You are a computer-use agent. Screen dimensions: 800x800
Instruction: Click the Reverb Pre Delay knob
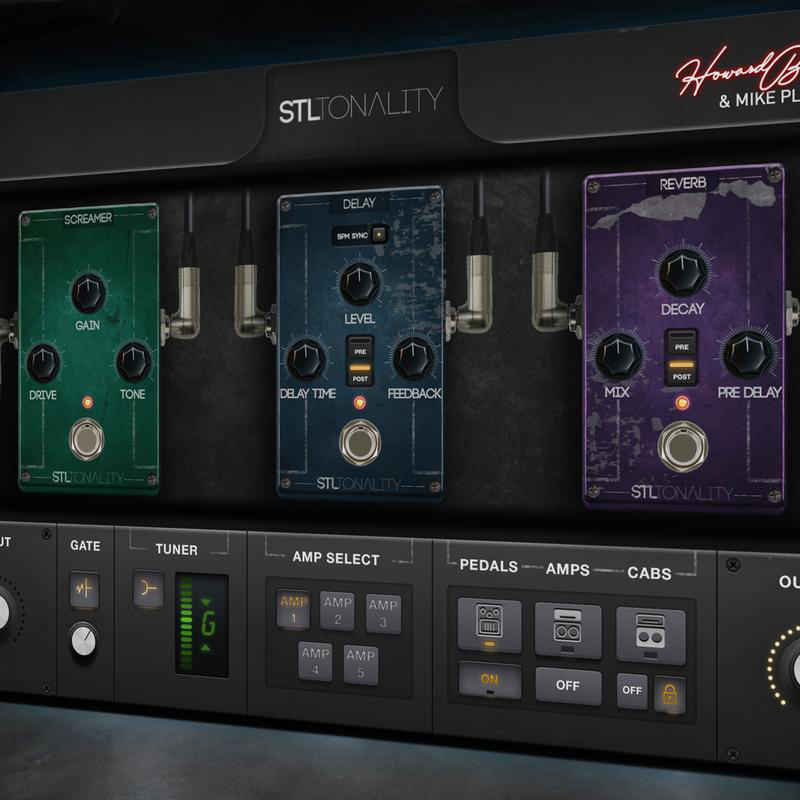747,354
